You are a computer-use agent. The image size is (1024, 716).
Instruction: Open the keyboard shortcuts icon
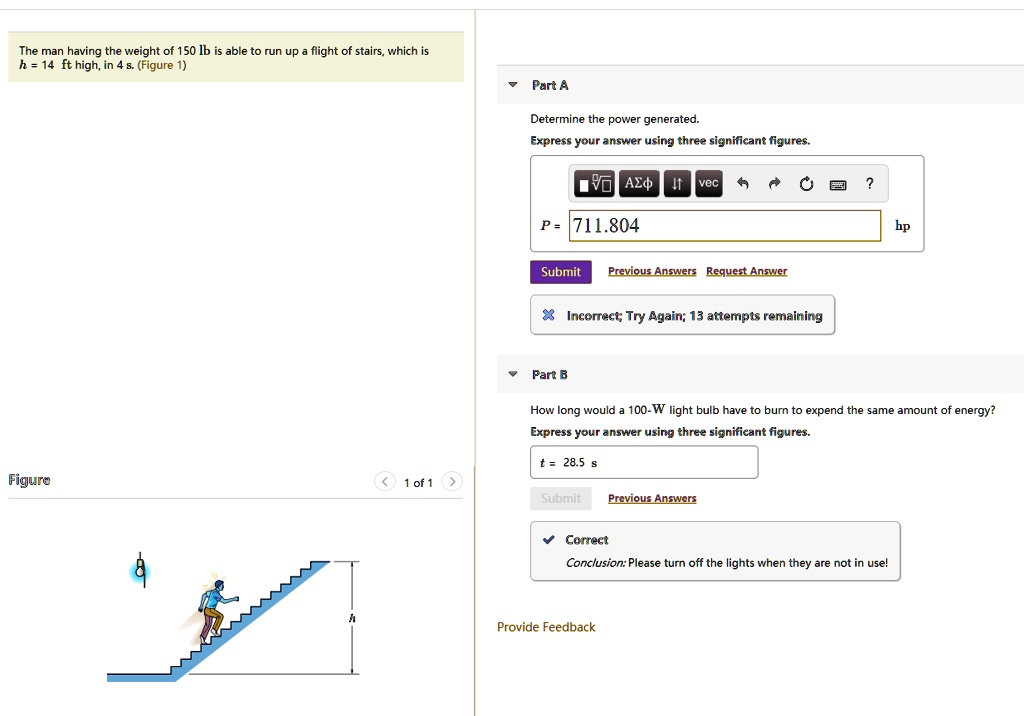tap(838, 184)
